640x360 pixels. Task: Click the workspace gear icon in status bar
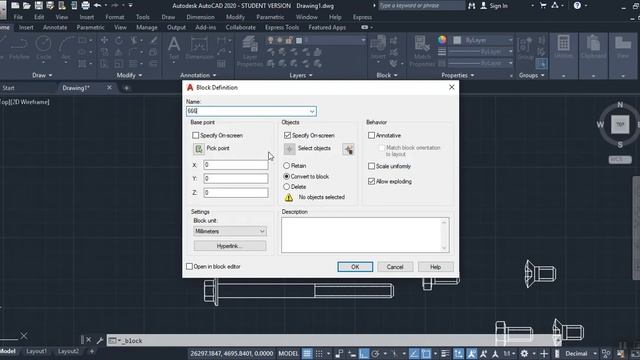pyautogui.click(x=524, y=353)
